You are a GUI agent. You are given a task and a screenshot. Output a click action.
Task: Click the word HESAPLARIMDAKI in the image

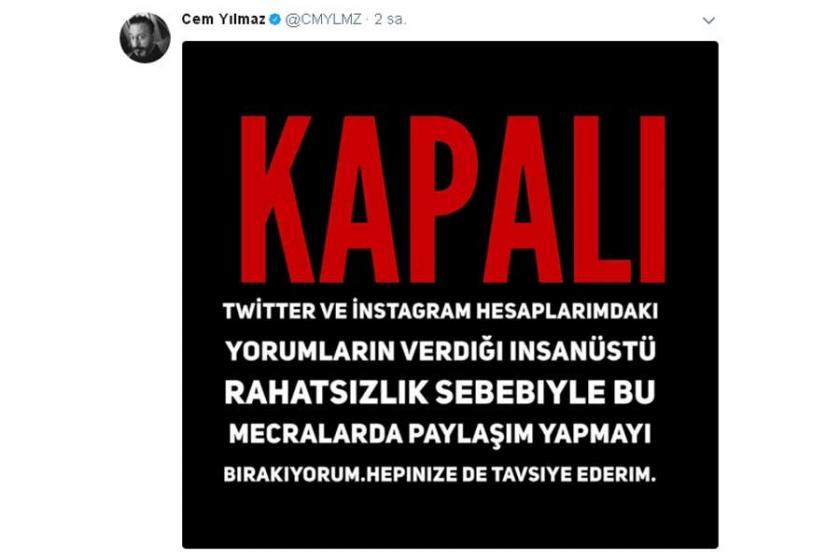567,311
